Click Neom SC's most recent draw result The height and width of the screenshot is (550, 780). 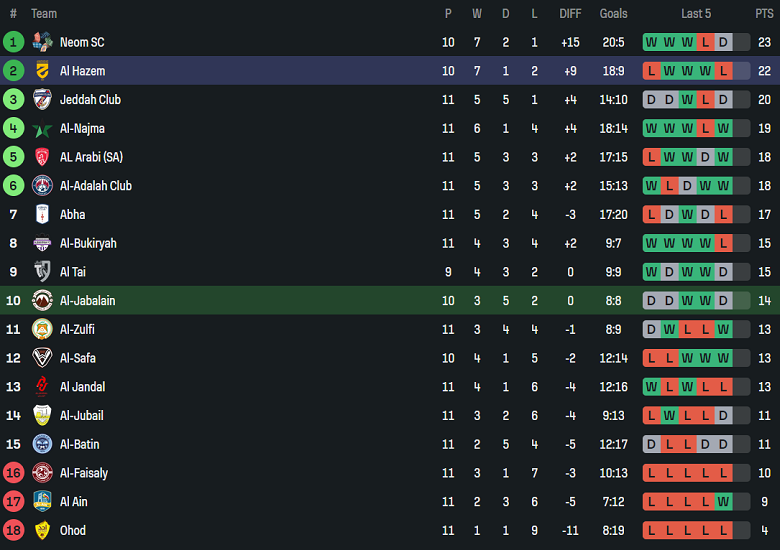[x=723, y=42]
